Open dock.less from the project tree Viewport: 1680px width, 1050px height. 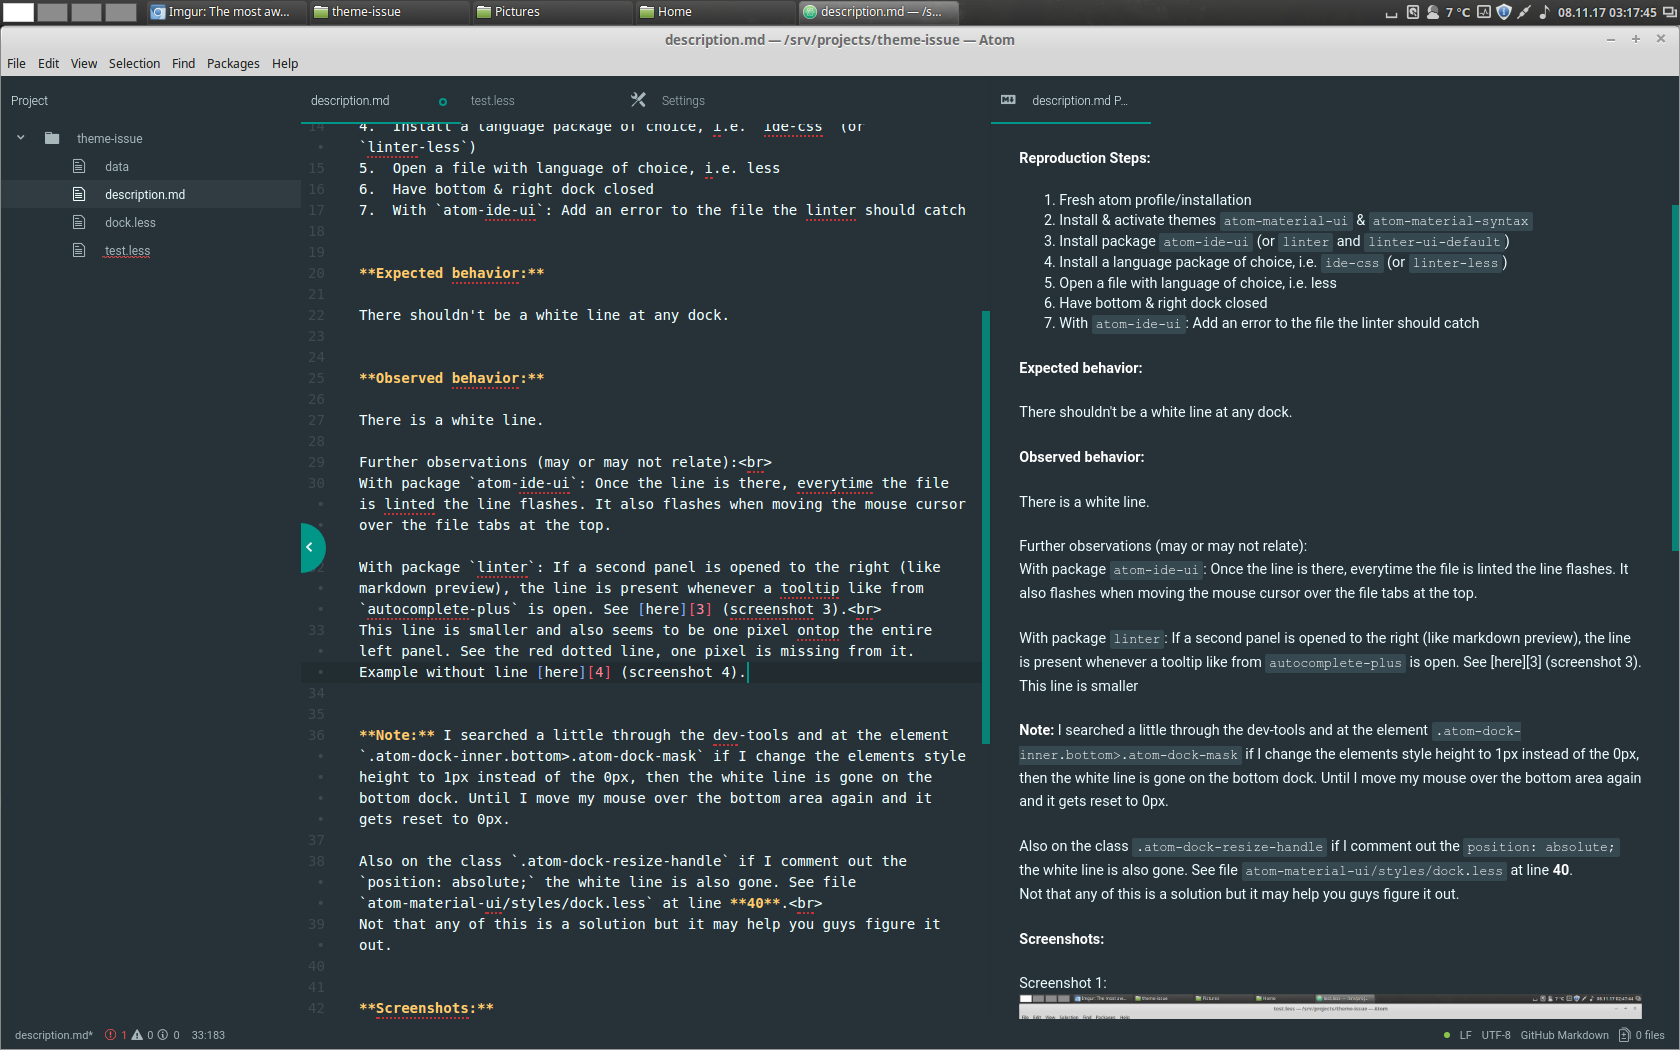coord(130,223)
